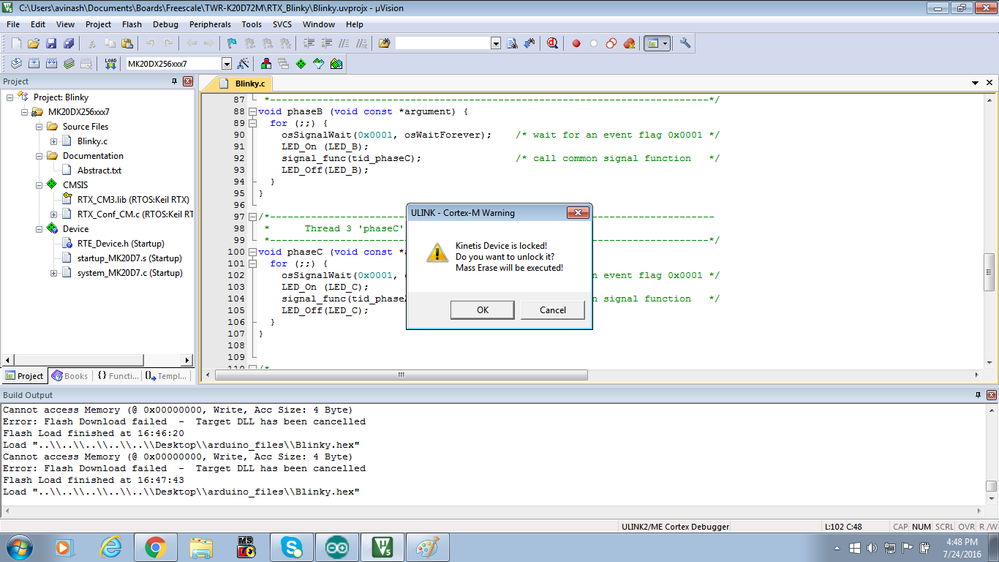
Task: Open Configuration wrench icon
Action: (685, 43)
